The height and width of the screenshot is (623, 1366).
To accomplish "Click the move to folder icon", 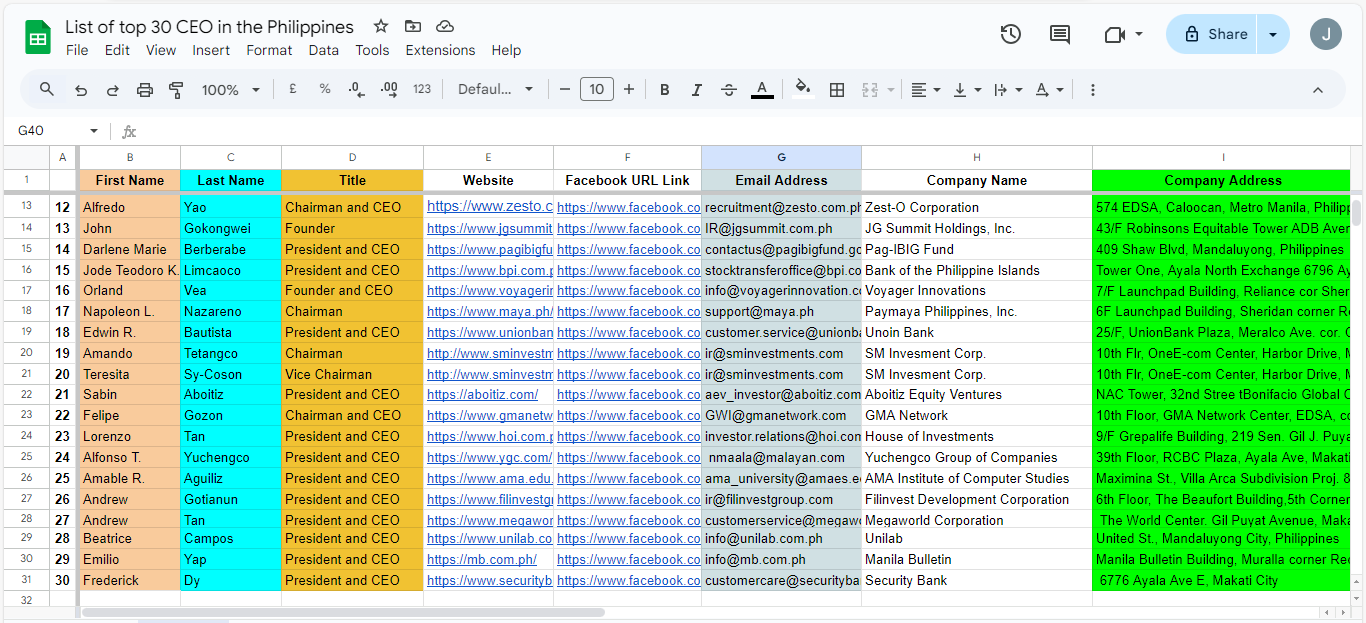I will (413, 27).
